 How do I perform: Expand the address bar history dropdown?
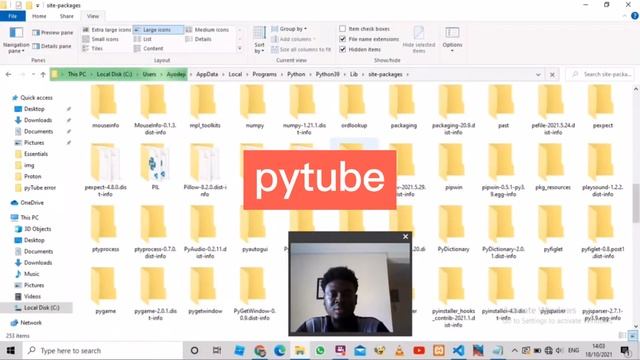tap(538, 75)
